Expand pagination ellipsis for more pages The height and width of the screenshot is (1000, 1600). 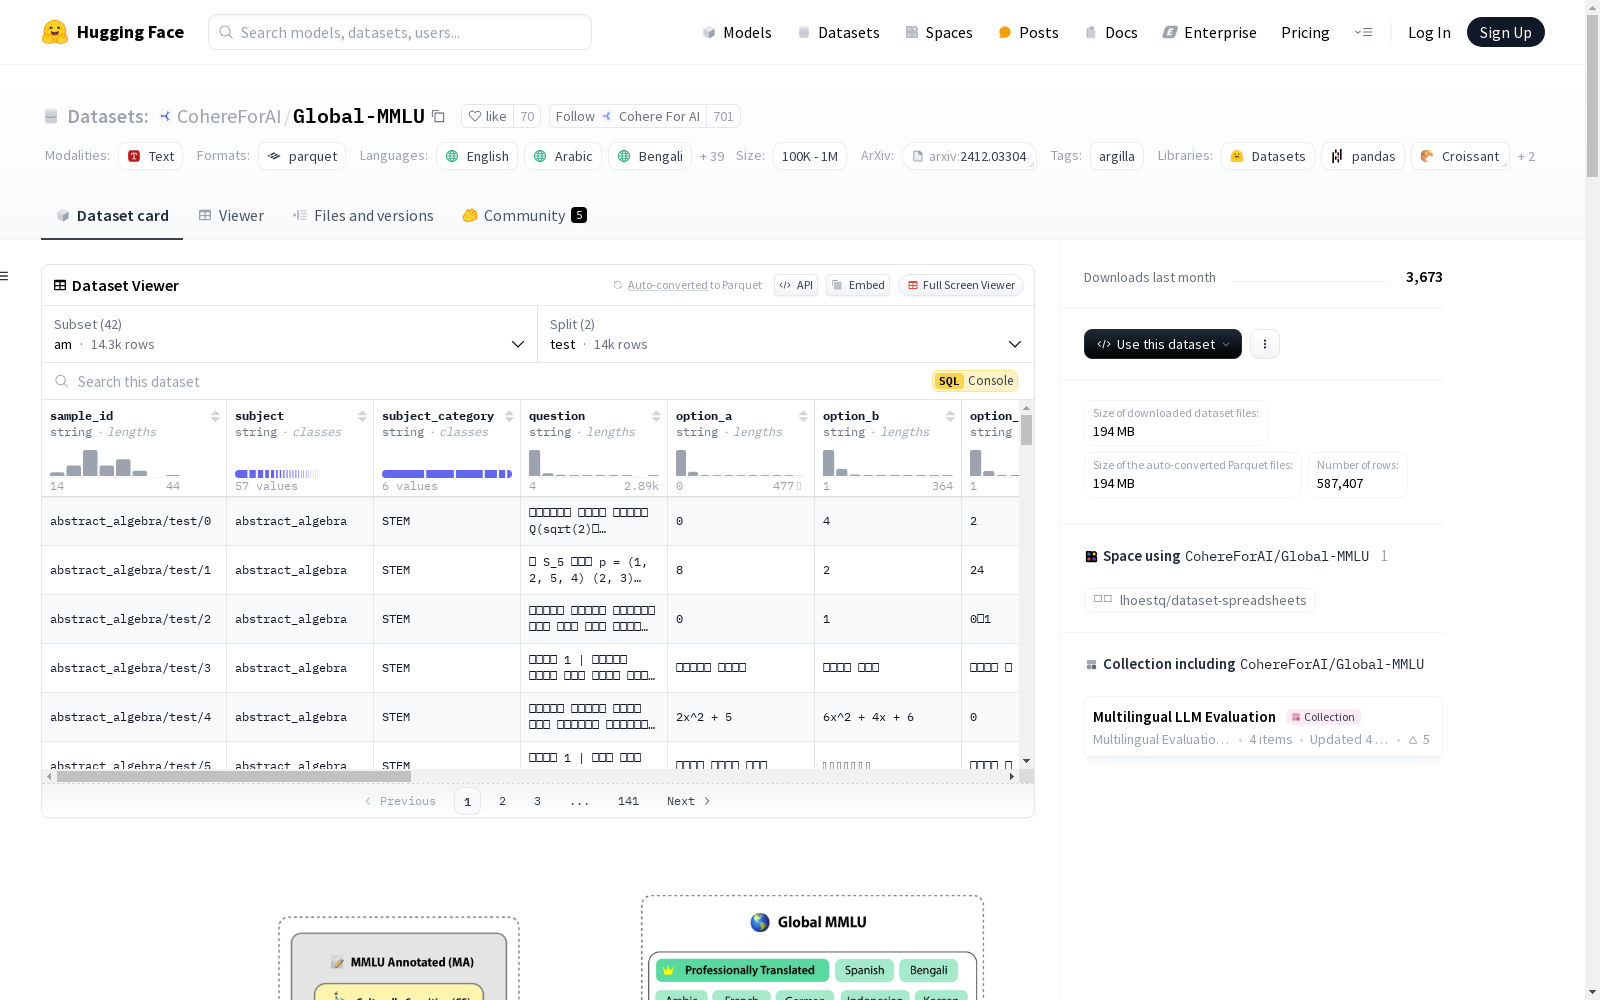580,801
